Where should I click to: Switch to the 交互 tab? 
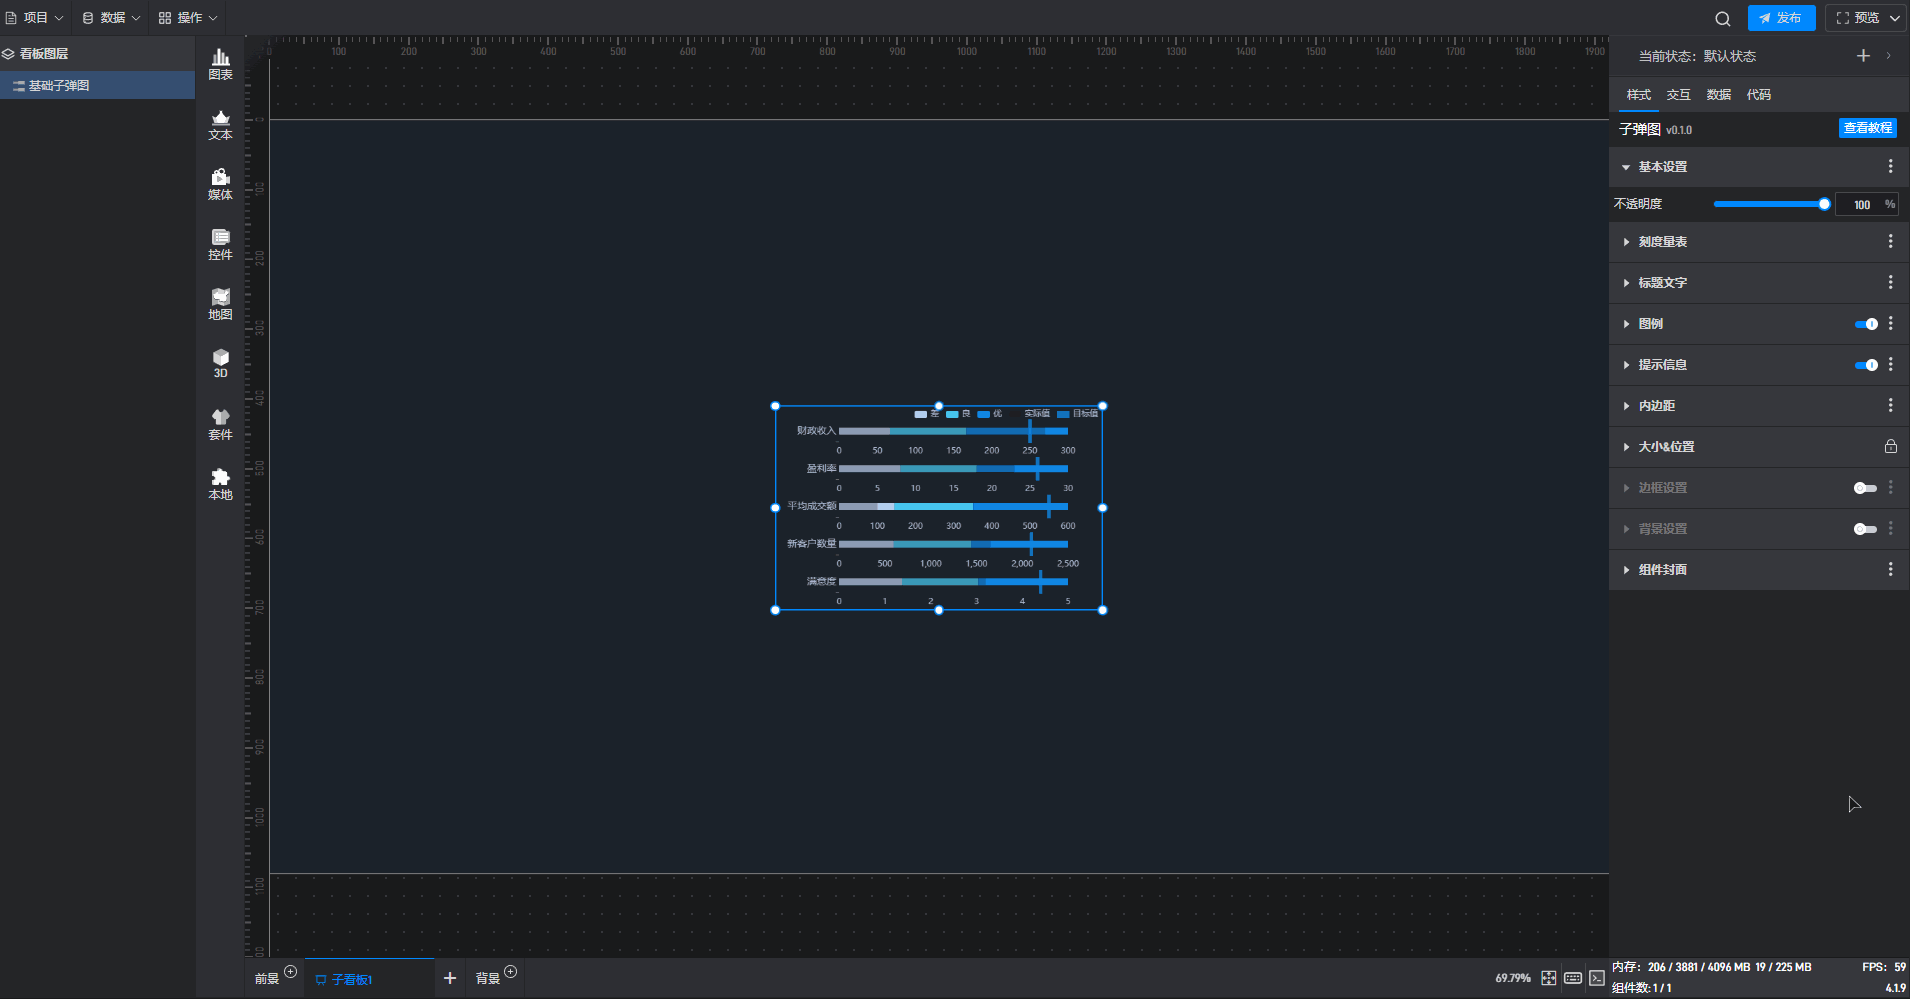[1678, 95]
